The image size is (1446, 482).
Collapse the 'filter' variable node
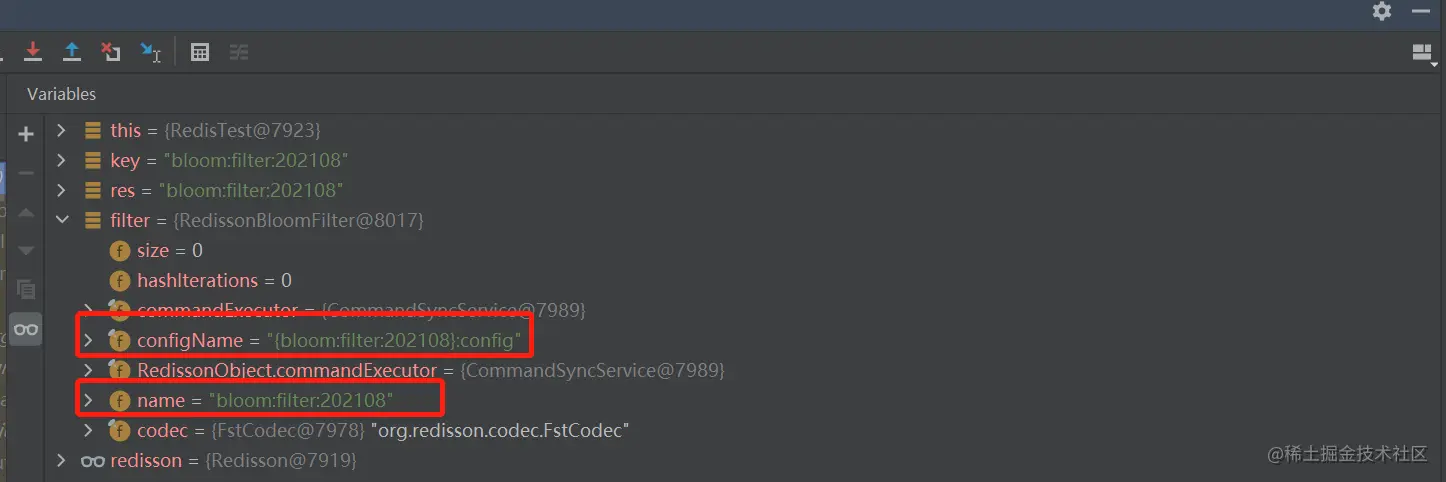click(62, 220)
